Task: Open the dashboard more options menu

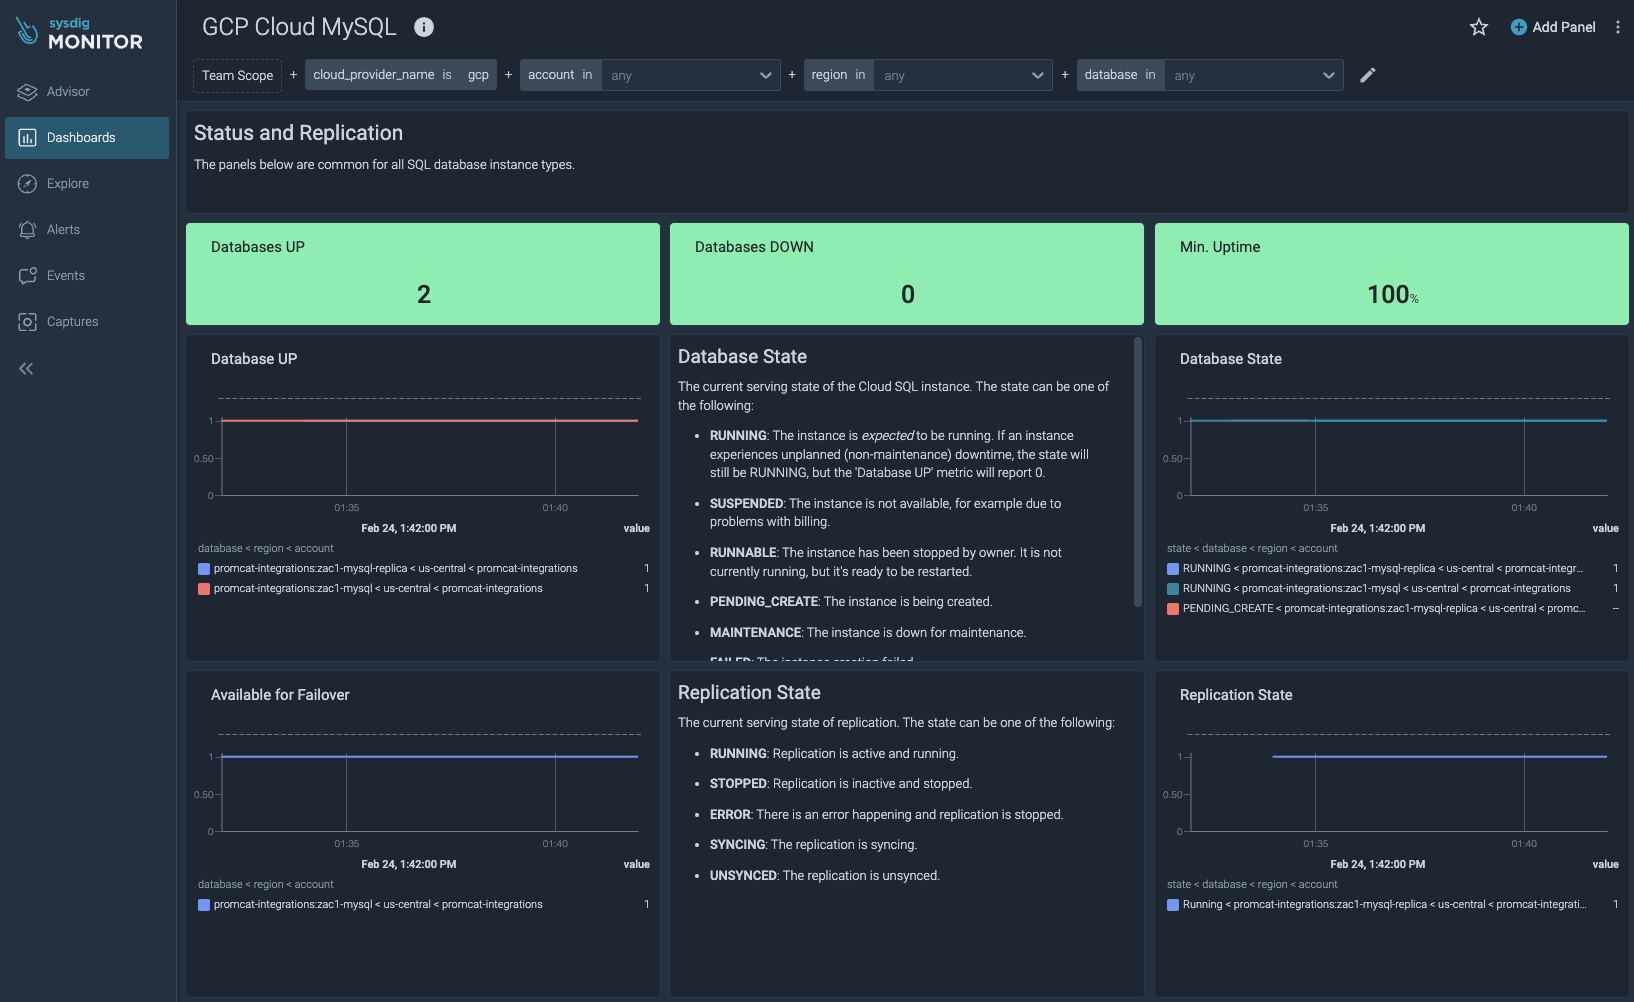Action: tap(1617, 27)
